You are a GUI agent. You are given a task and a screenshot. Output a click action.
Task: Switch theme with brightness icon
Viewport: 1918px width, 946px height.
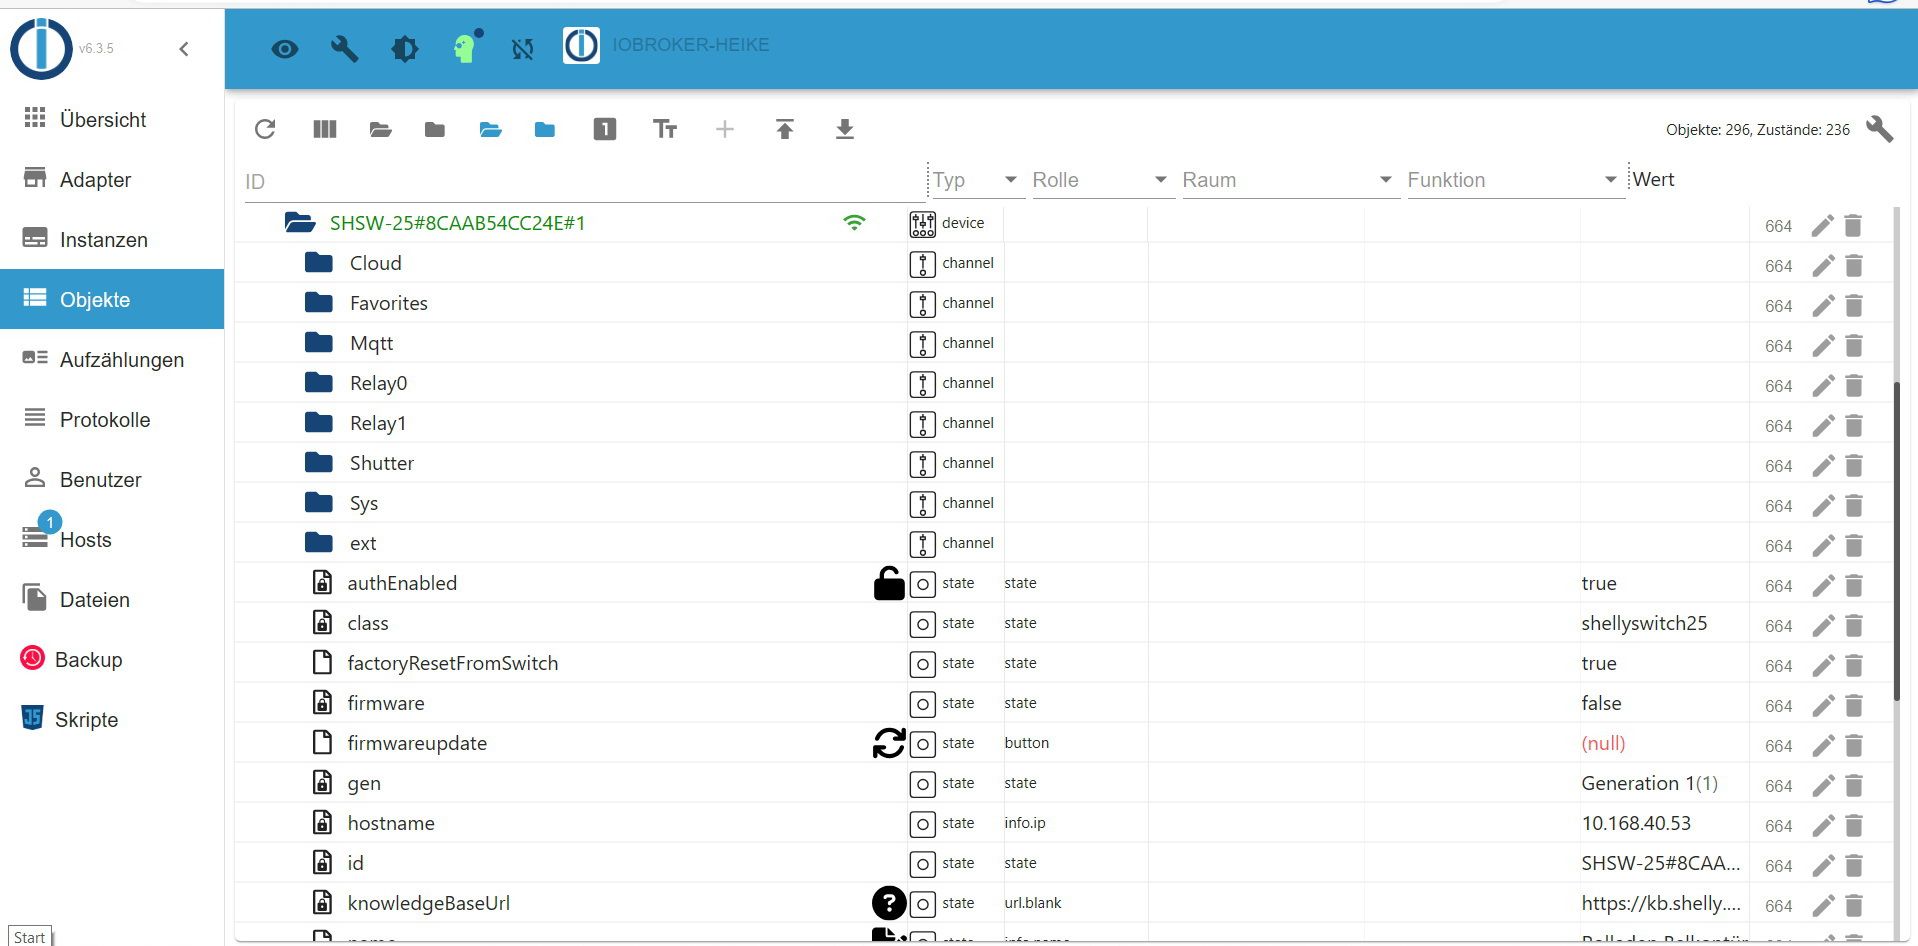(x=405, y=49)
